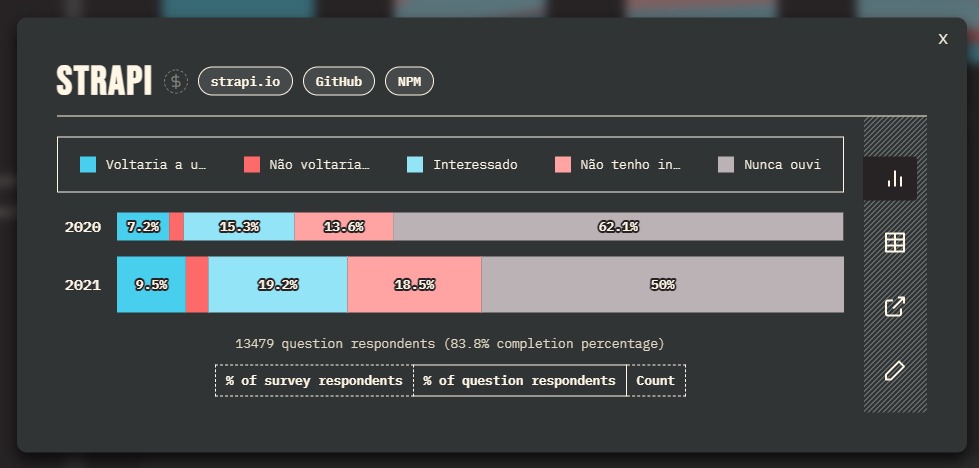Click the 'Interessado' legend label
The width and height of the screenshot is (979, 468).
[475, 165]
